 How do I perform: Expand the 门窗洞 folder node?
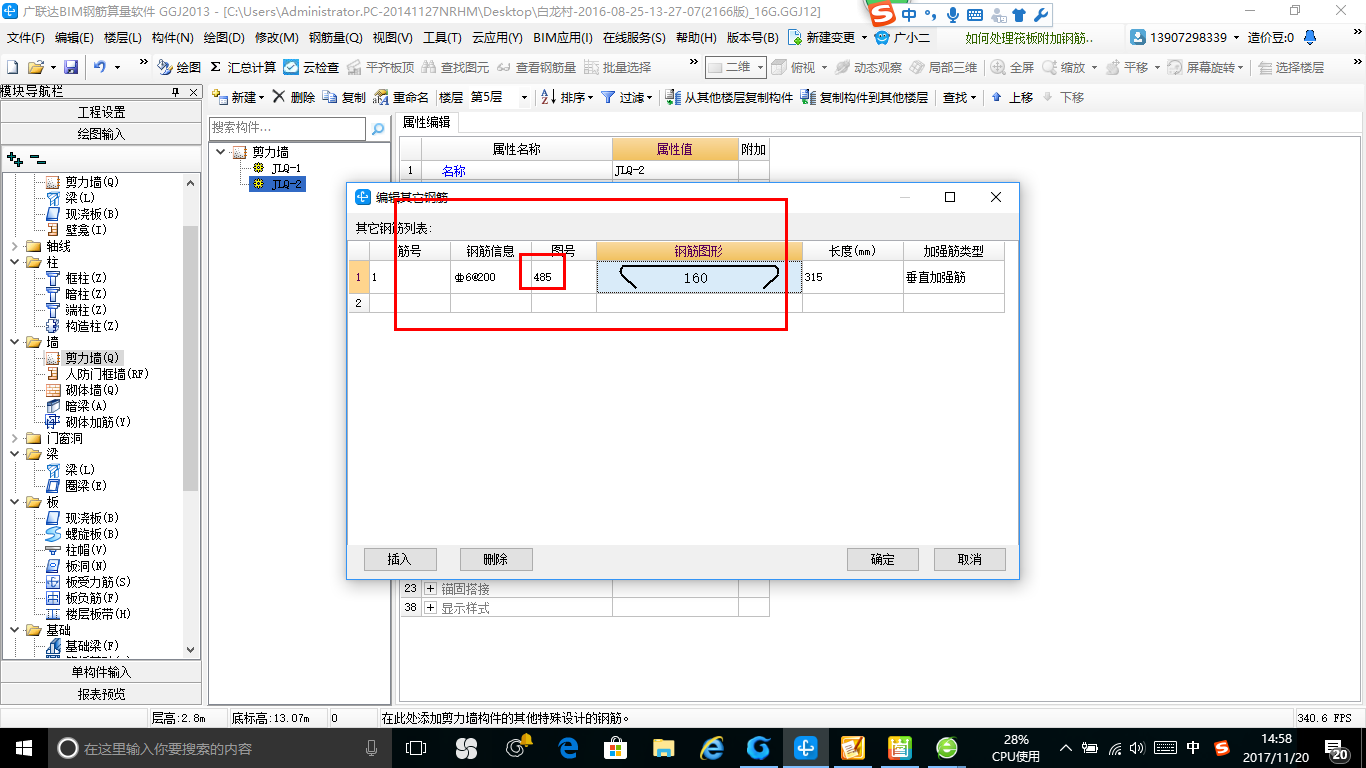pyautogui.click(x=13, y=438)
